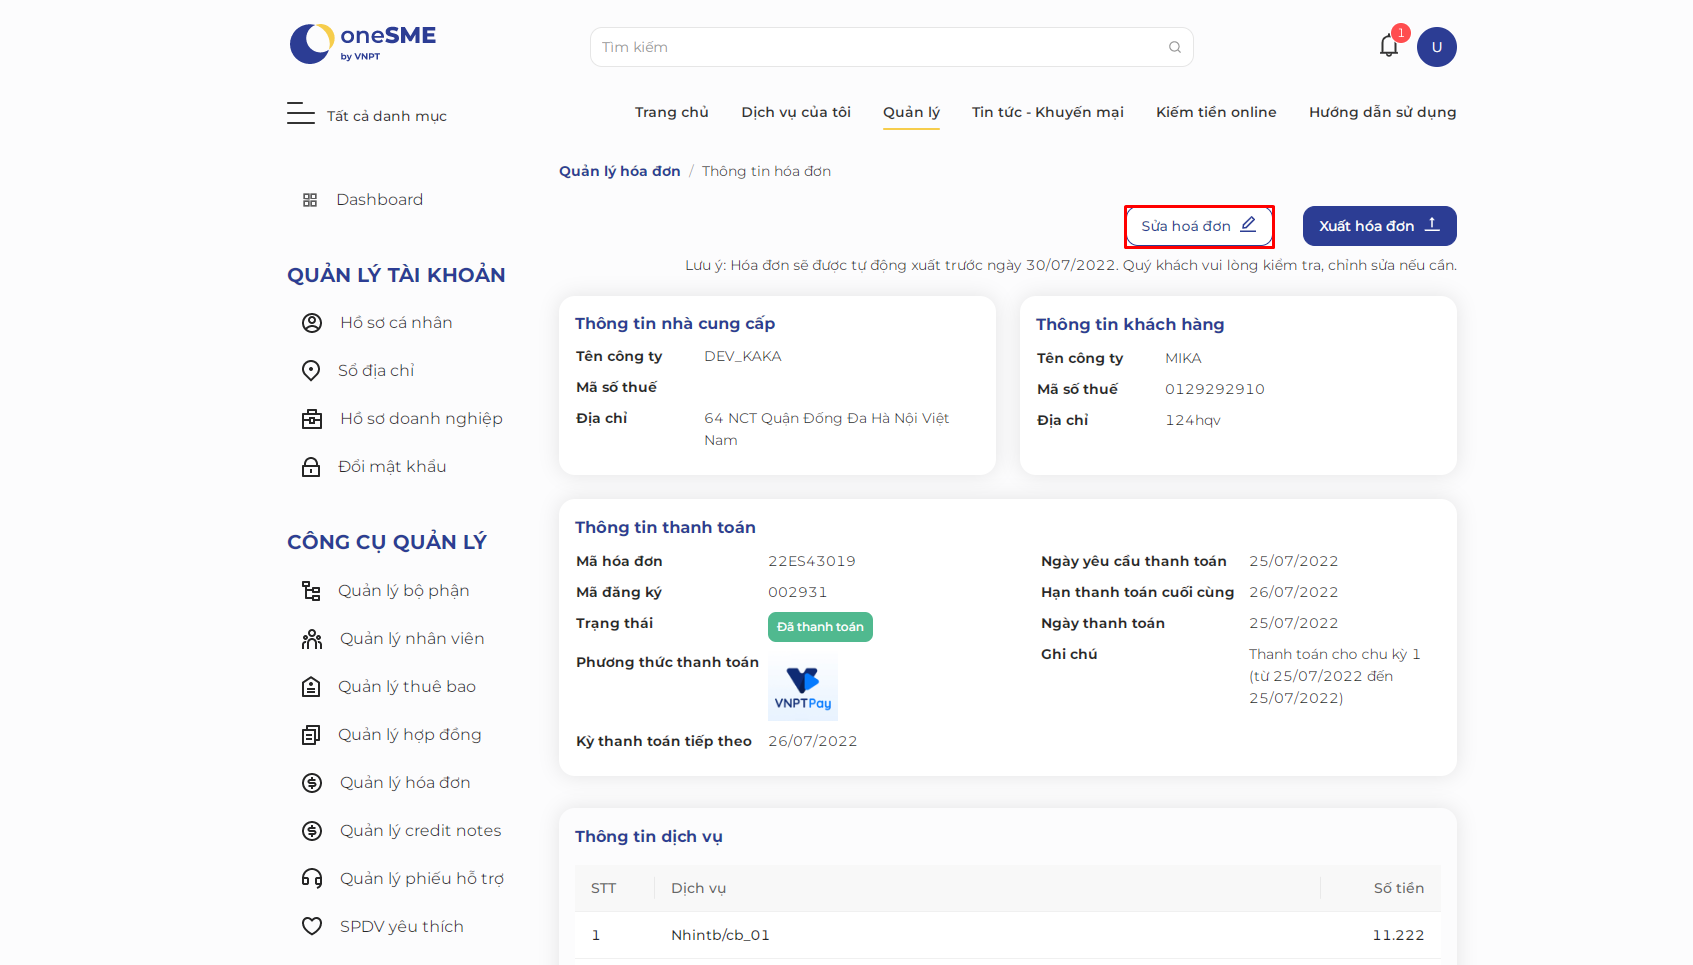Open the hamburger menu for all categories
This screenshot has width=1693, height=965.
coord(301,113)
